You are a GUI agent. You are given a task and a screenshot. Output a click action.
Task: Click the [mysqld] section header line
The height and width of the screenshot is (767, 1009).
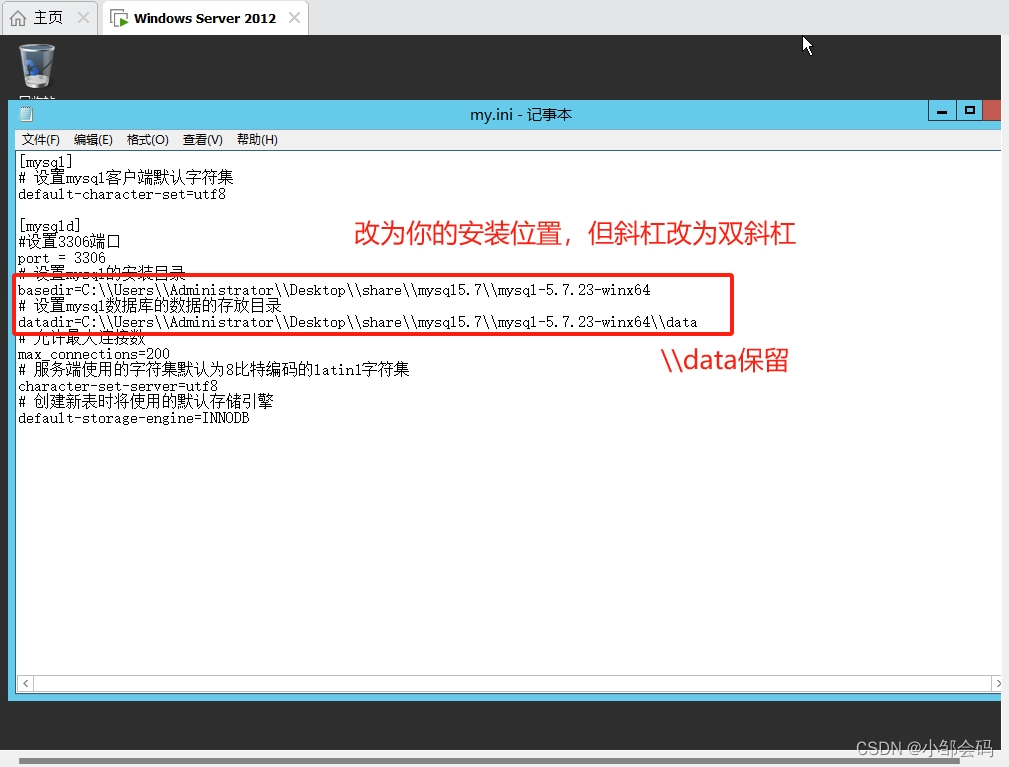(50, 226)
